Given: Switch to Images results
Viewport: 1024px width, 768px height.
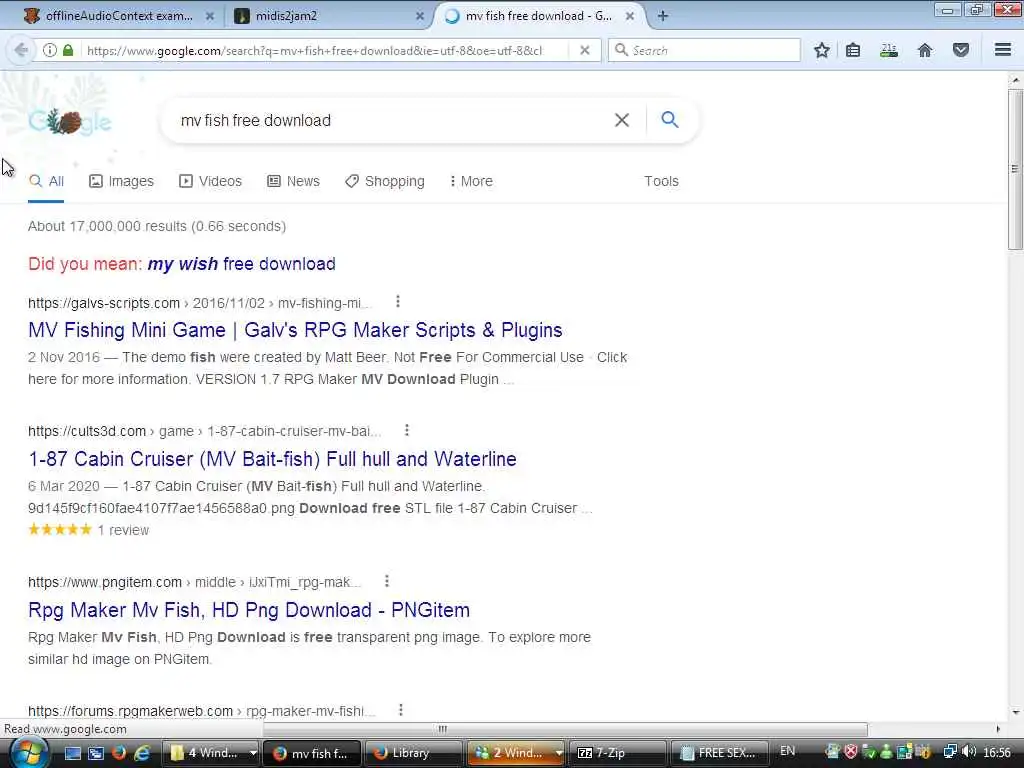Looking at the screenshot, I should click(121, 182).
